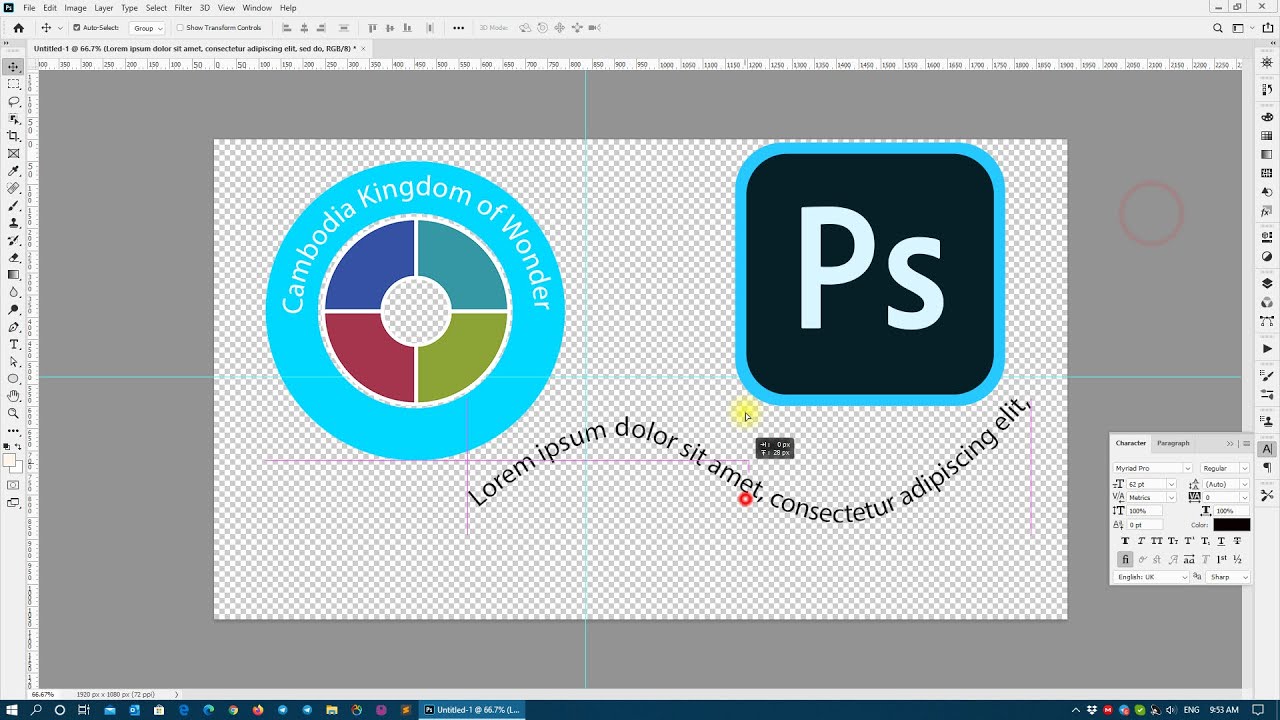Open the Regular font style dropdown
Viewport: 1280px width, 720px height.
point(1244,468)
